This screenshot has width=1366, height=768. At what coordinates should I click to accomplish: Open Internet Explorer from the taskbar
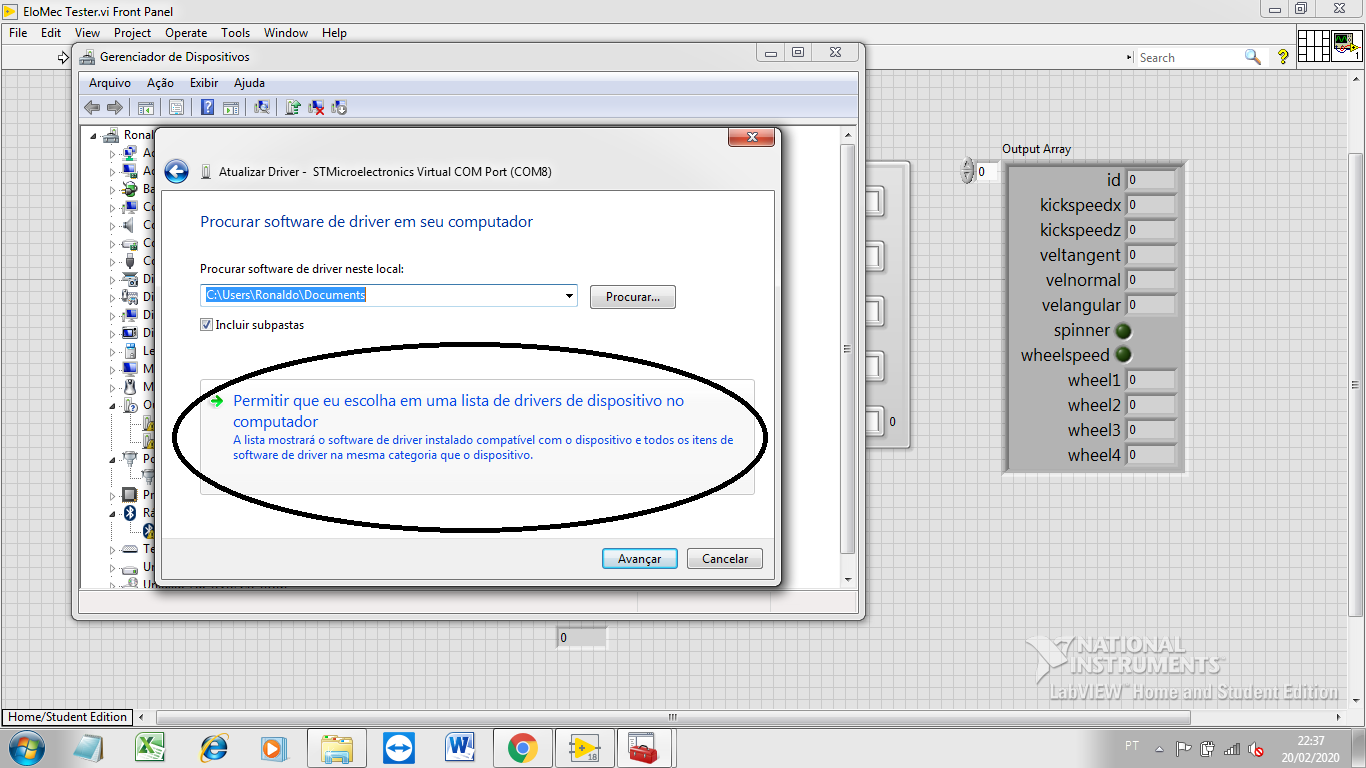tap(213, 747)
